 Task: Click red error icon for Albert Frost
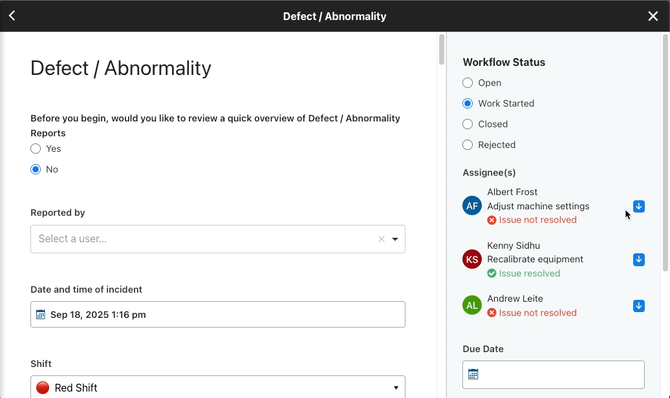(492, 220)
